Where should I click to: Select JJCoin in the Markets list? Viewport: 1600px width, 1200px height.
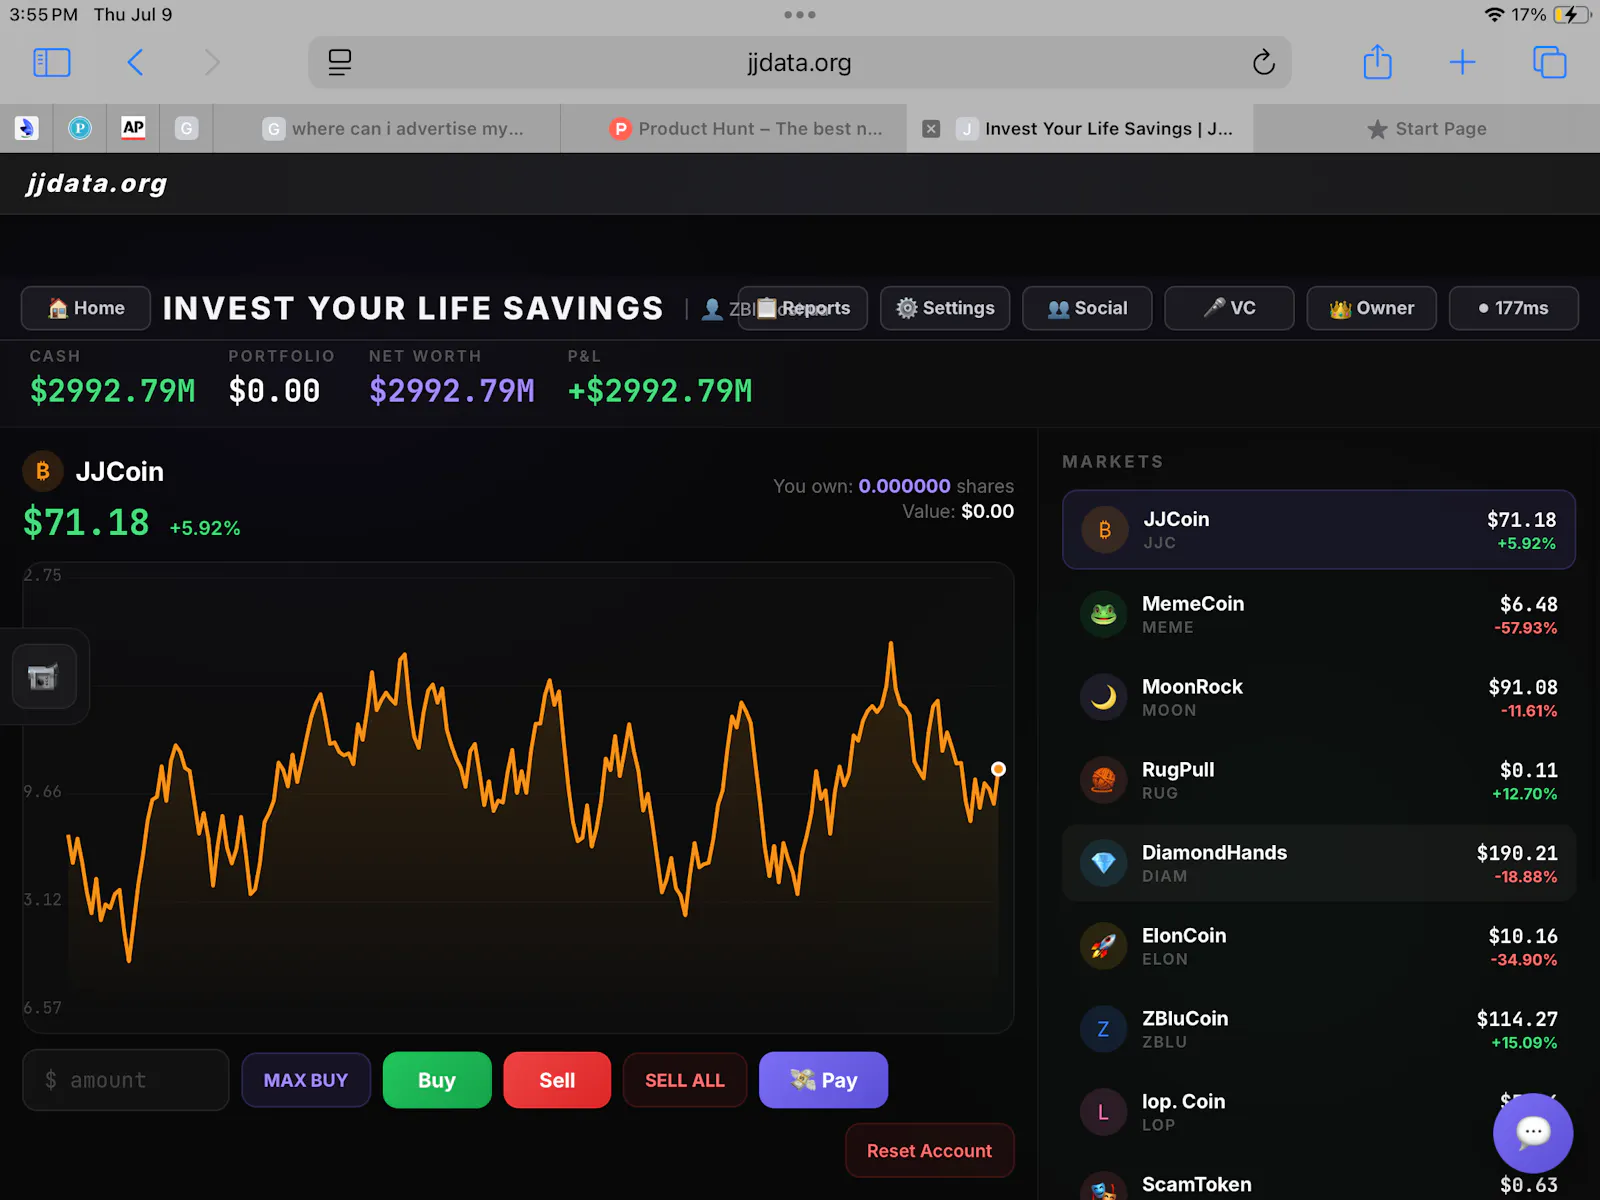click(1319, 530)
